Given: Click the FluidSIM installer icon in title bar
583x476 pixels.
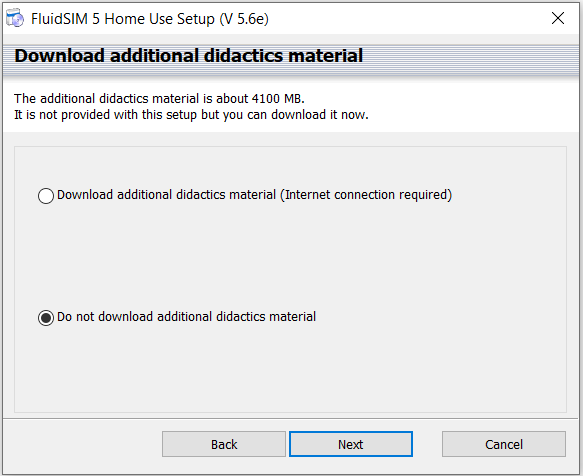Looking at the screenshot, I should pos(15,18).
